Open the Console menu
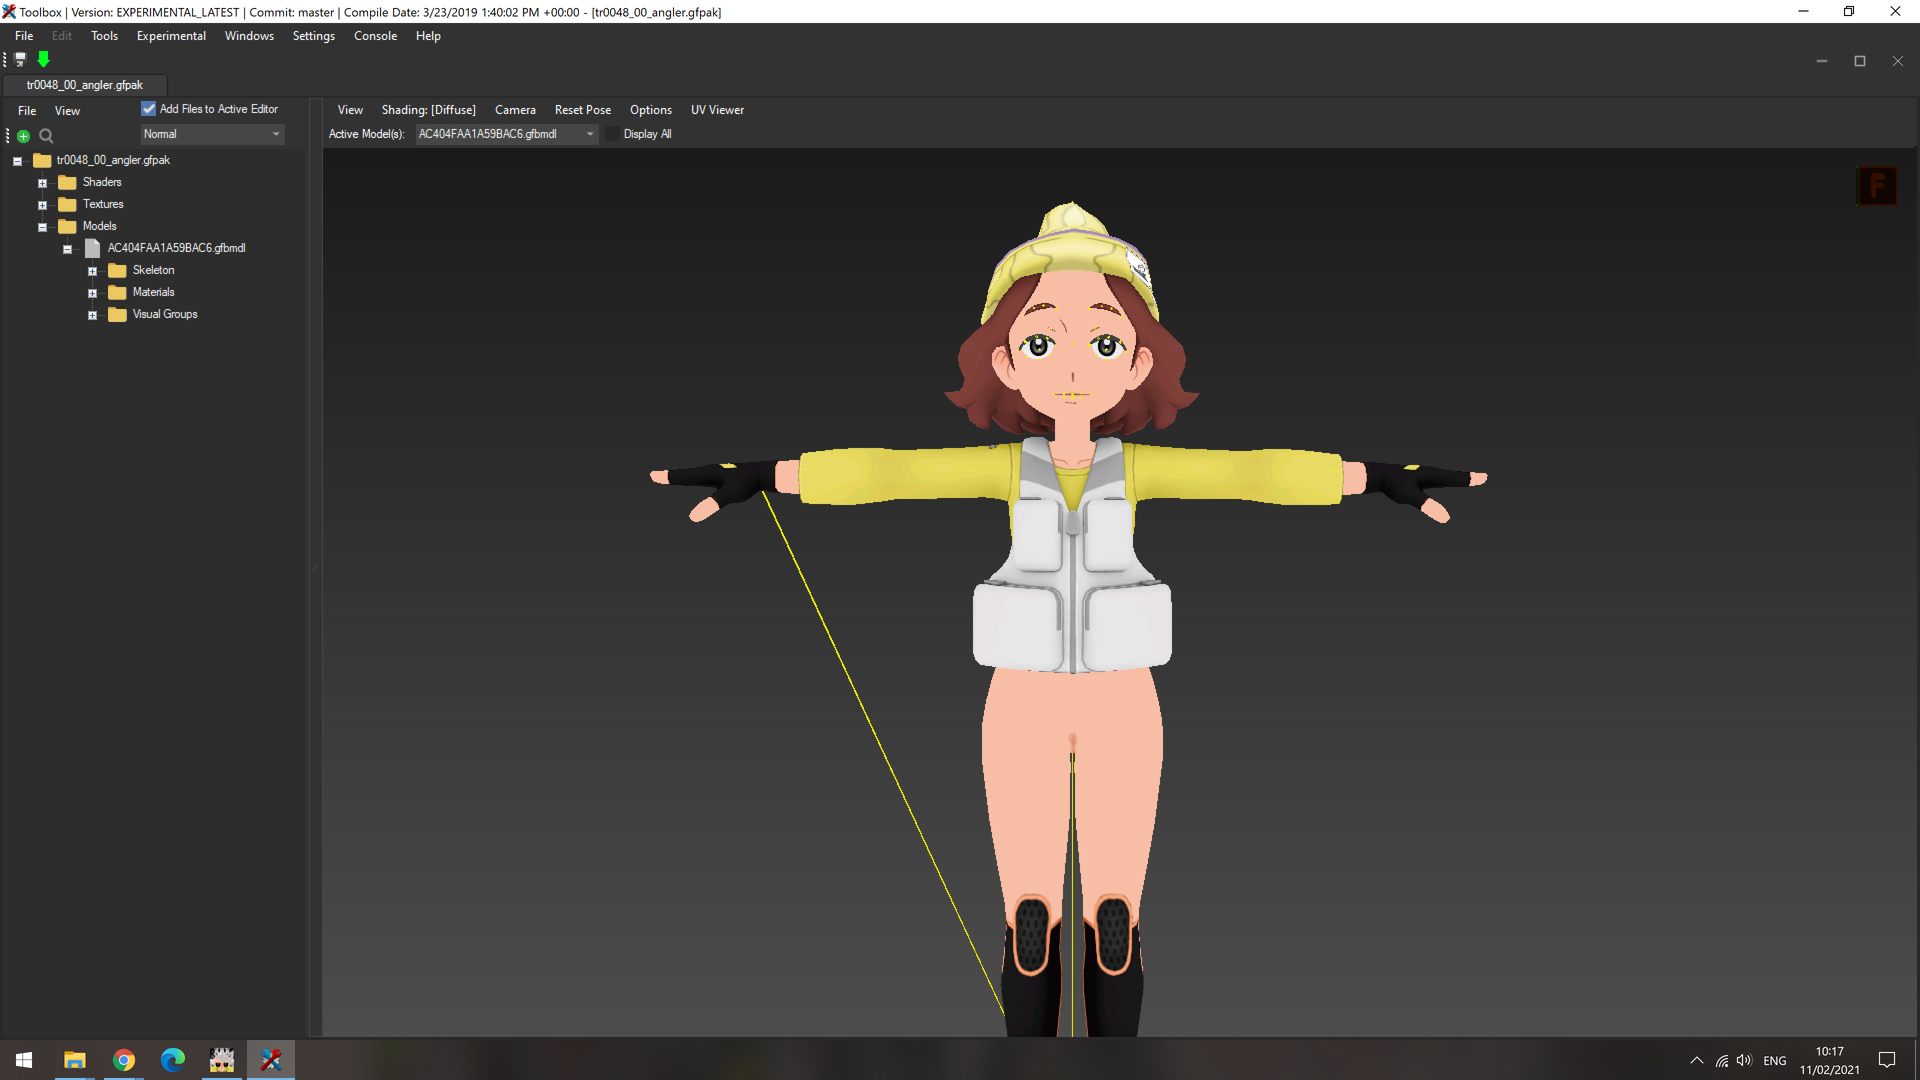 (375, 36)
